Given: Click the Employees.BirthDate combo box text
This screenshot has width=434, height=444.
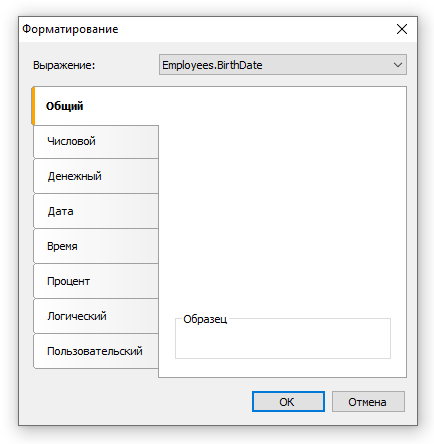Looking at the screenshot, I should (x=212, y=65).
